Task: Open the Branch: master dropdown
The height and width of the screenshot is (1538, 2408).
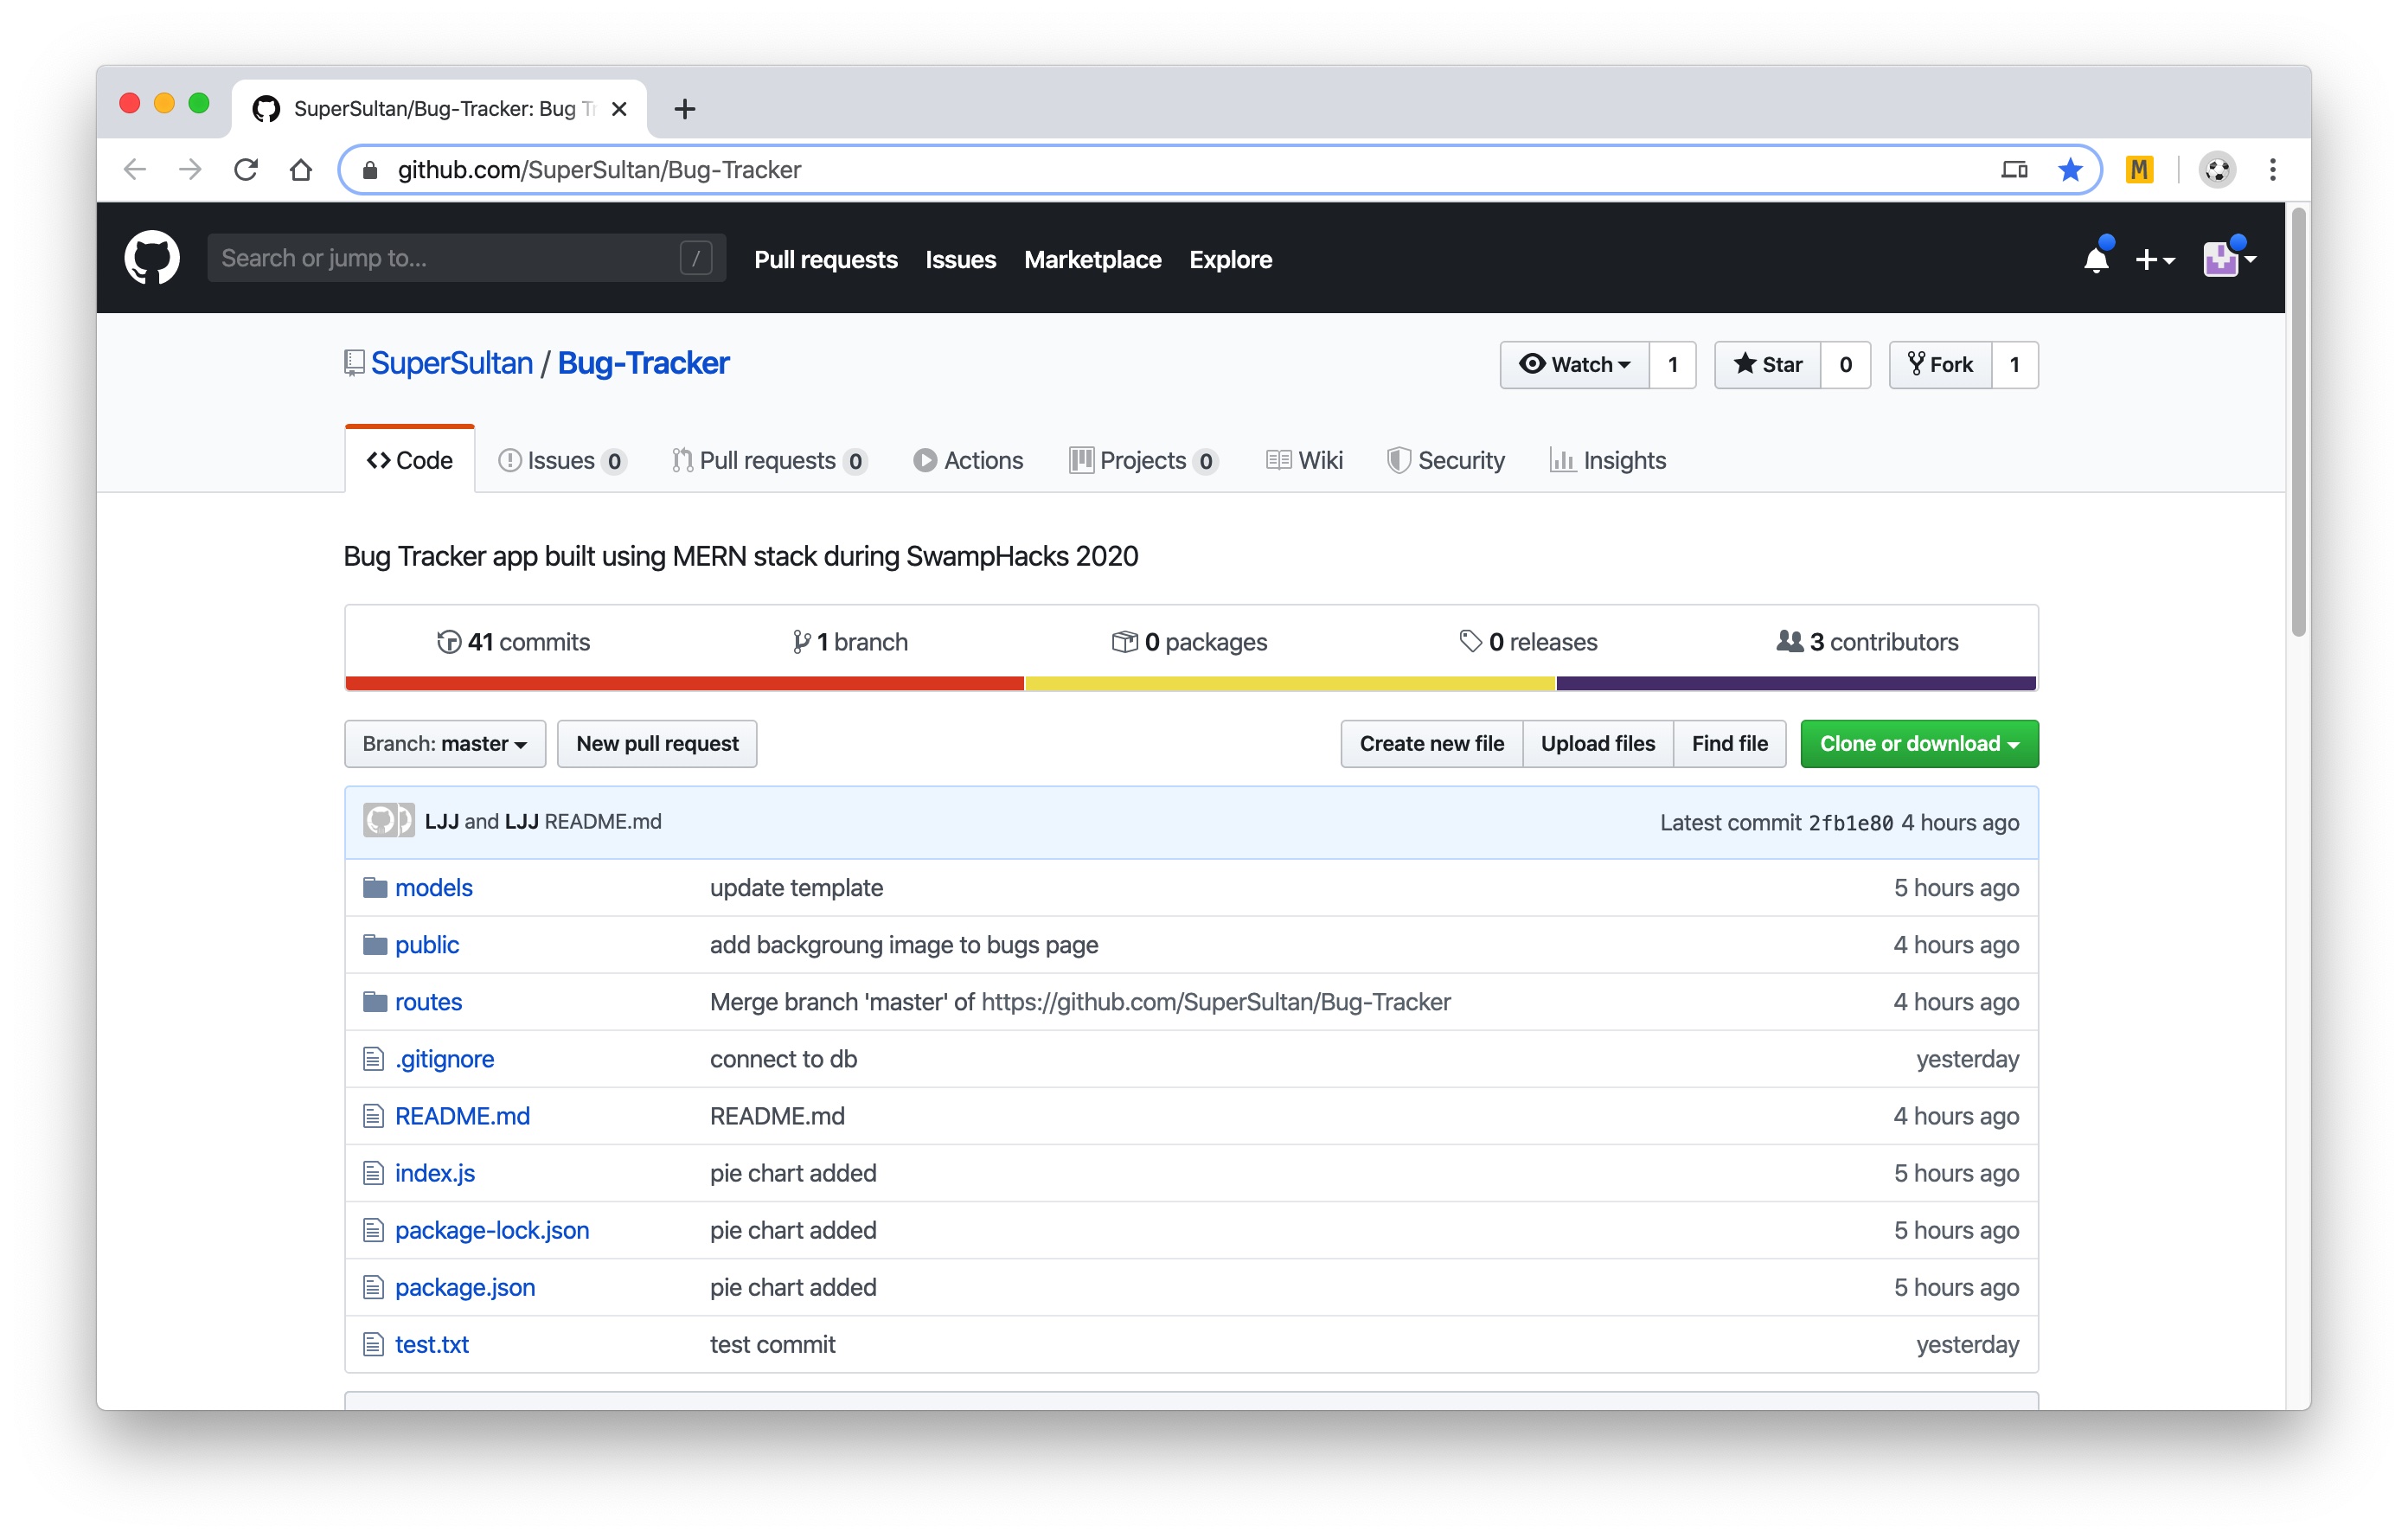Action: coord(444,743)
